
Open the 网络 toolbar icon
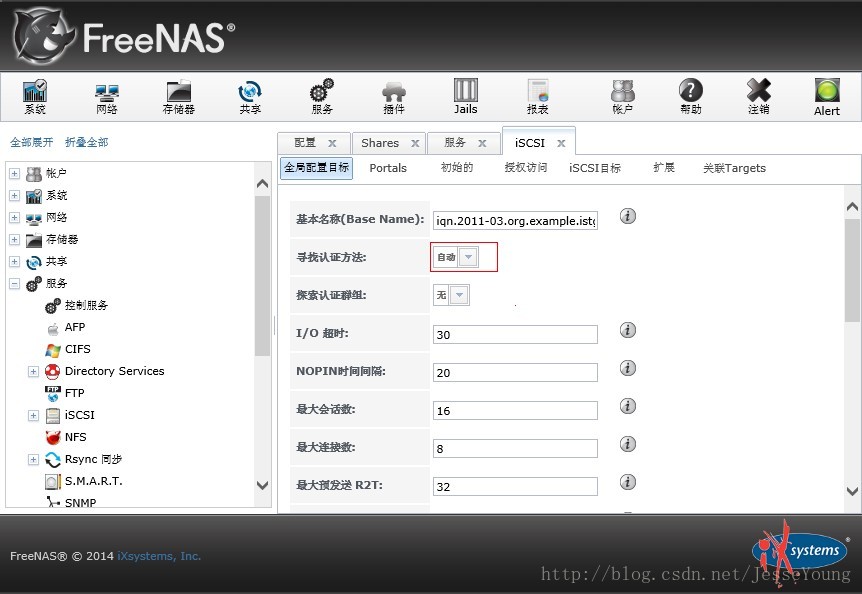click(107, 98)
